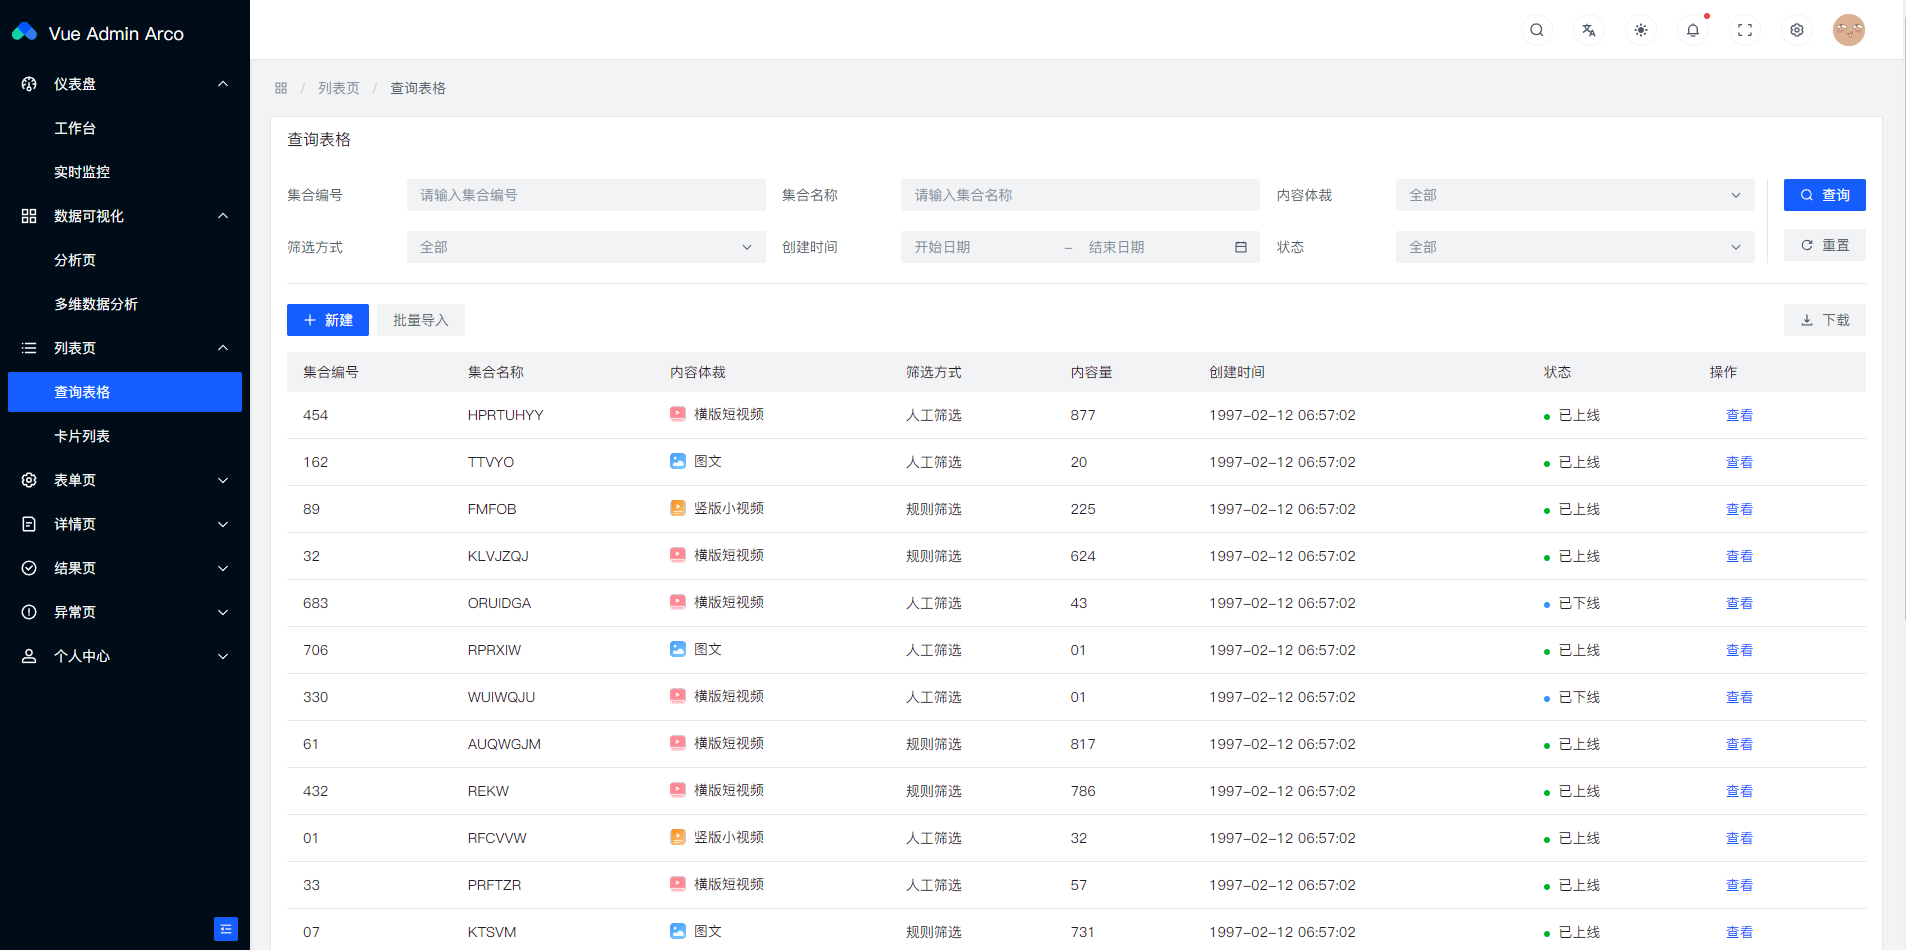
Task: Click 列表页 breadcrumb
Action: 339,88
